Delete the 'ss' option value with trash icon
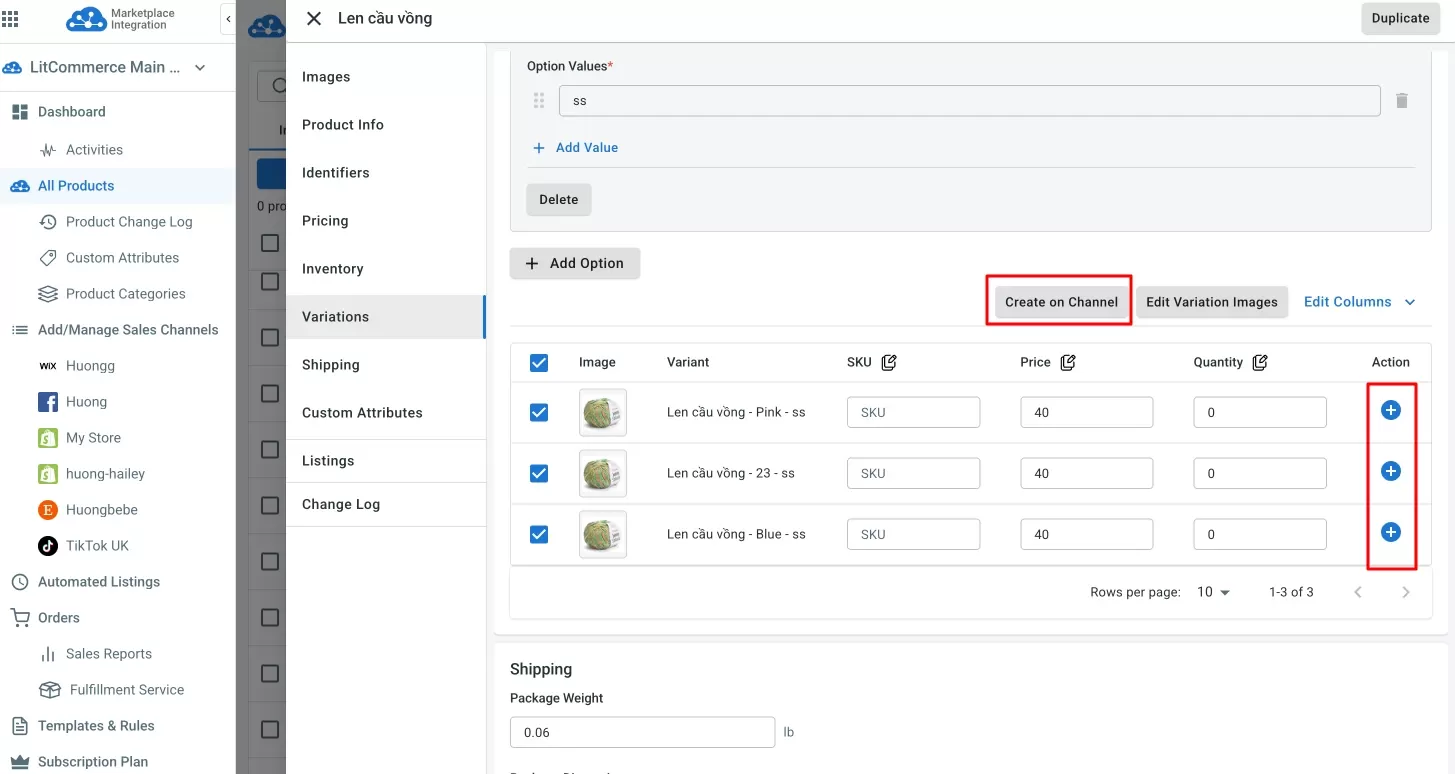The image size is (1455, 774). [1402, 101]
